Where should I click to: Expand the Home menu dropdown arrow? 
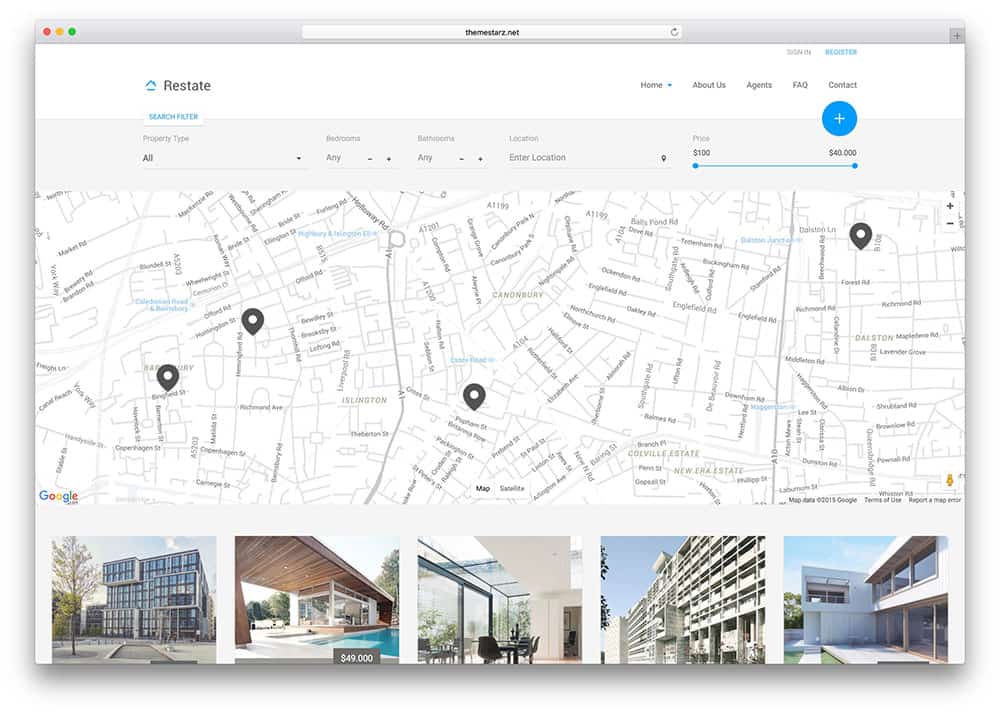[670, 85]
